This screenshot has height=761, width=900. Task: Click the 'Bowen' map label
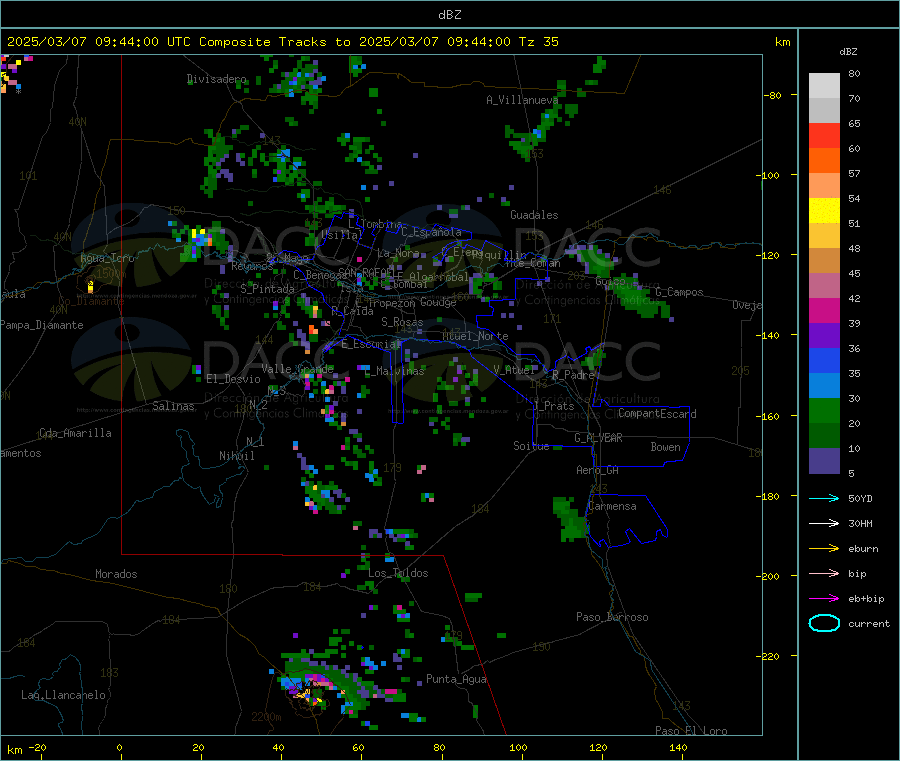pos(665,446)
